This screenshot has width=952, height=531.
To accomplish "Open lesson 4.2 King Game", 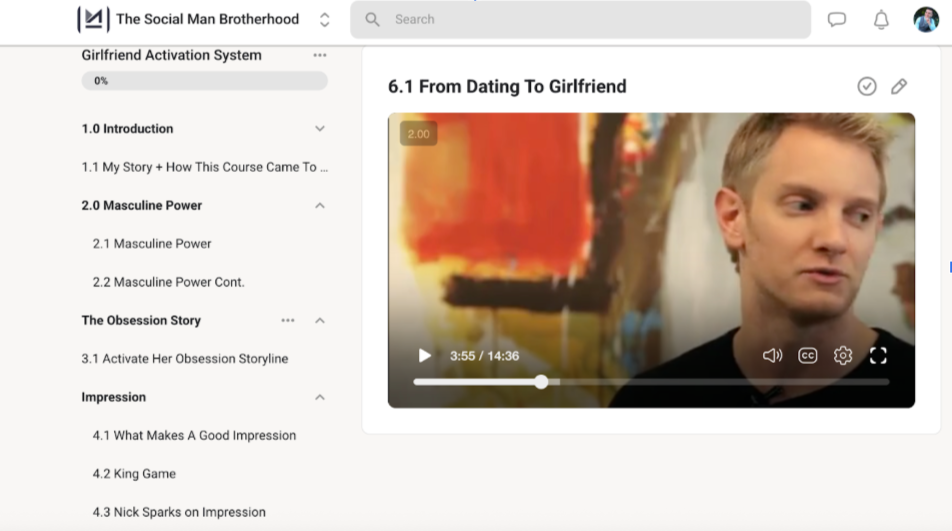I will tap(134, 474).
